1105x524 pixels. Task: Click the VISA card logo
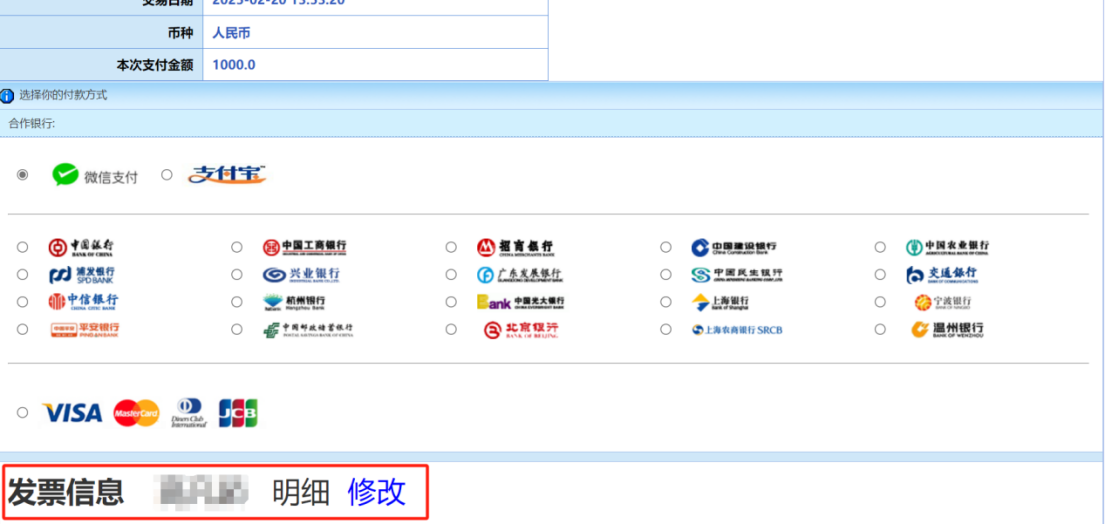tap(72, 413)
